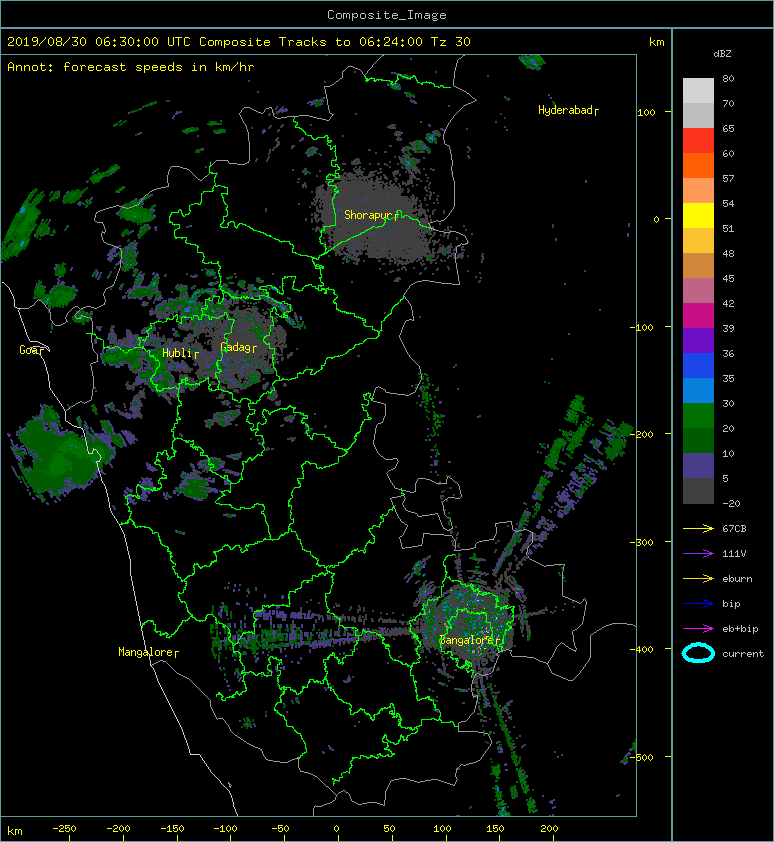Click '-250' on the bottom km axis
The height and width of the screenshot is (842, 774).
point(64,829)
